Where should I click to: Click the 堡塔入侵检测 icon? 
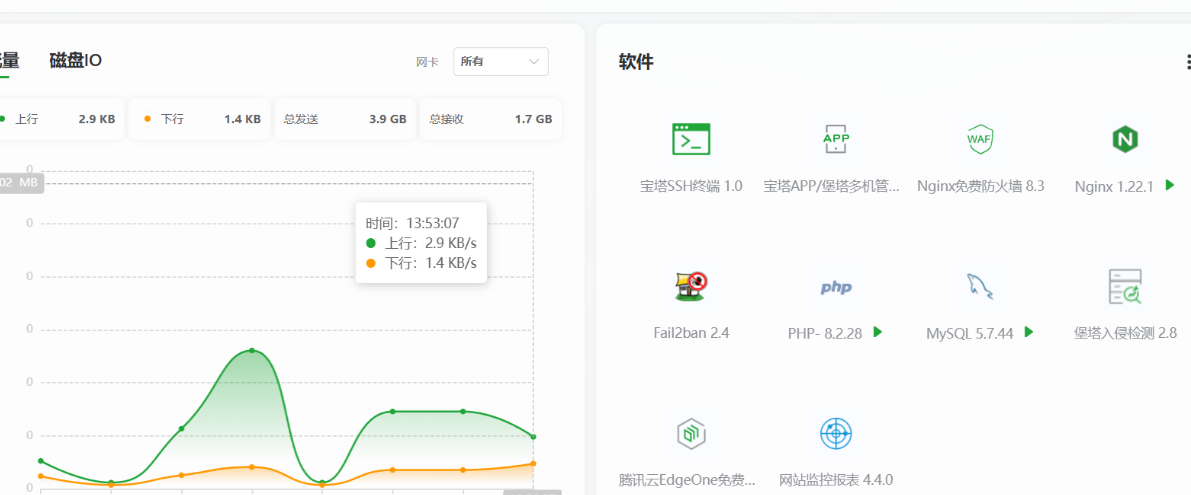1124,287
